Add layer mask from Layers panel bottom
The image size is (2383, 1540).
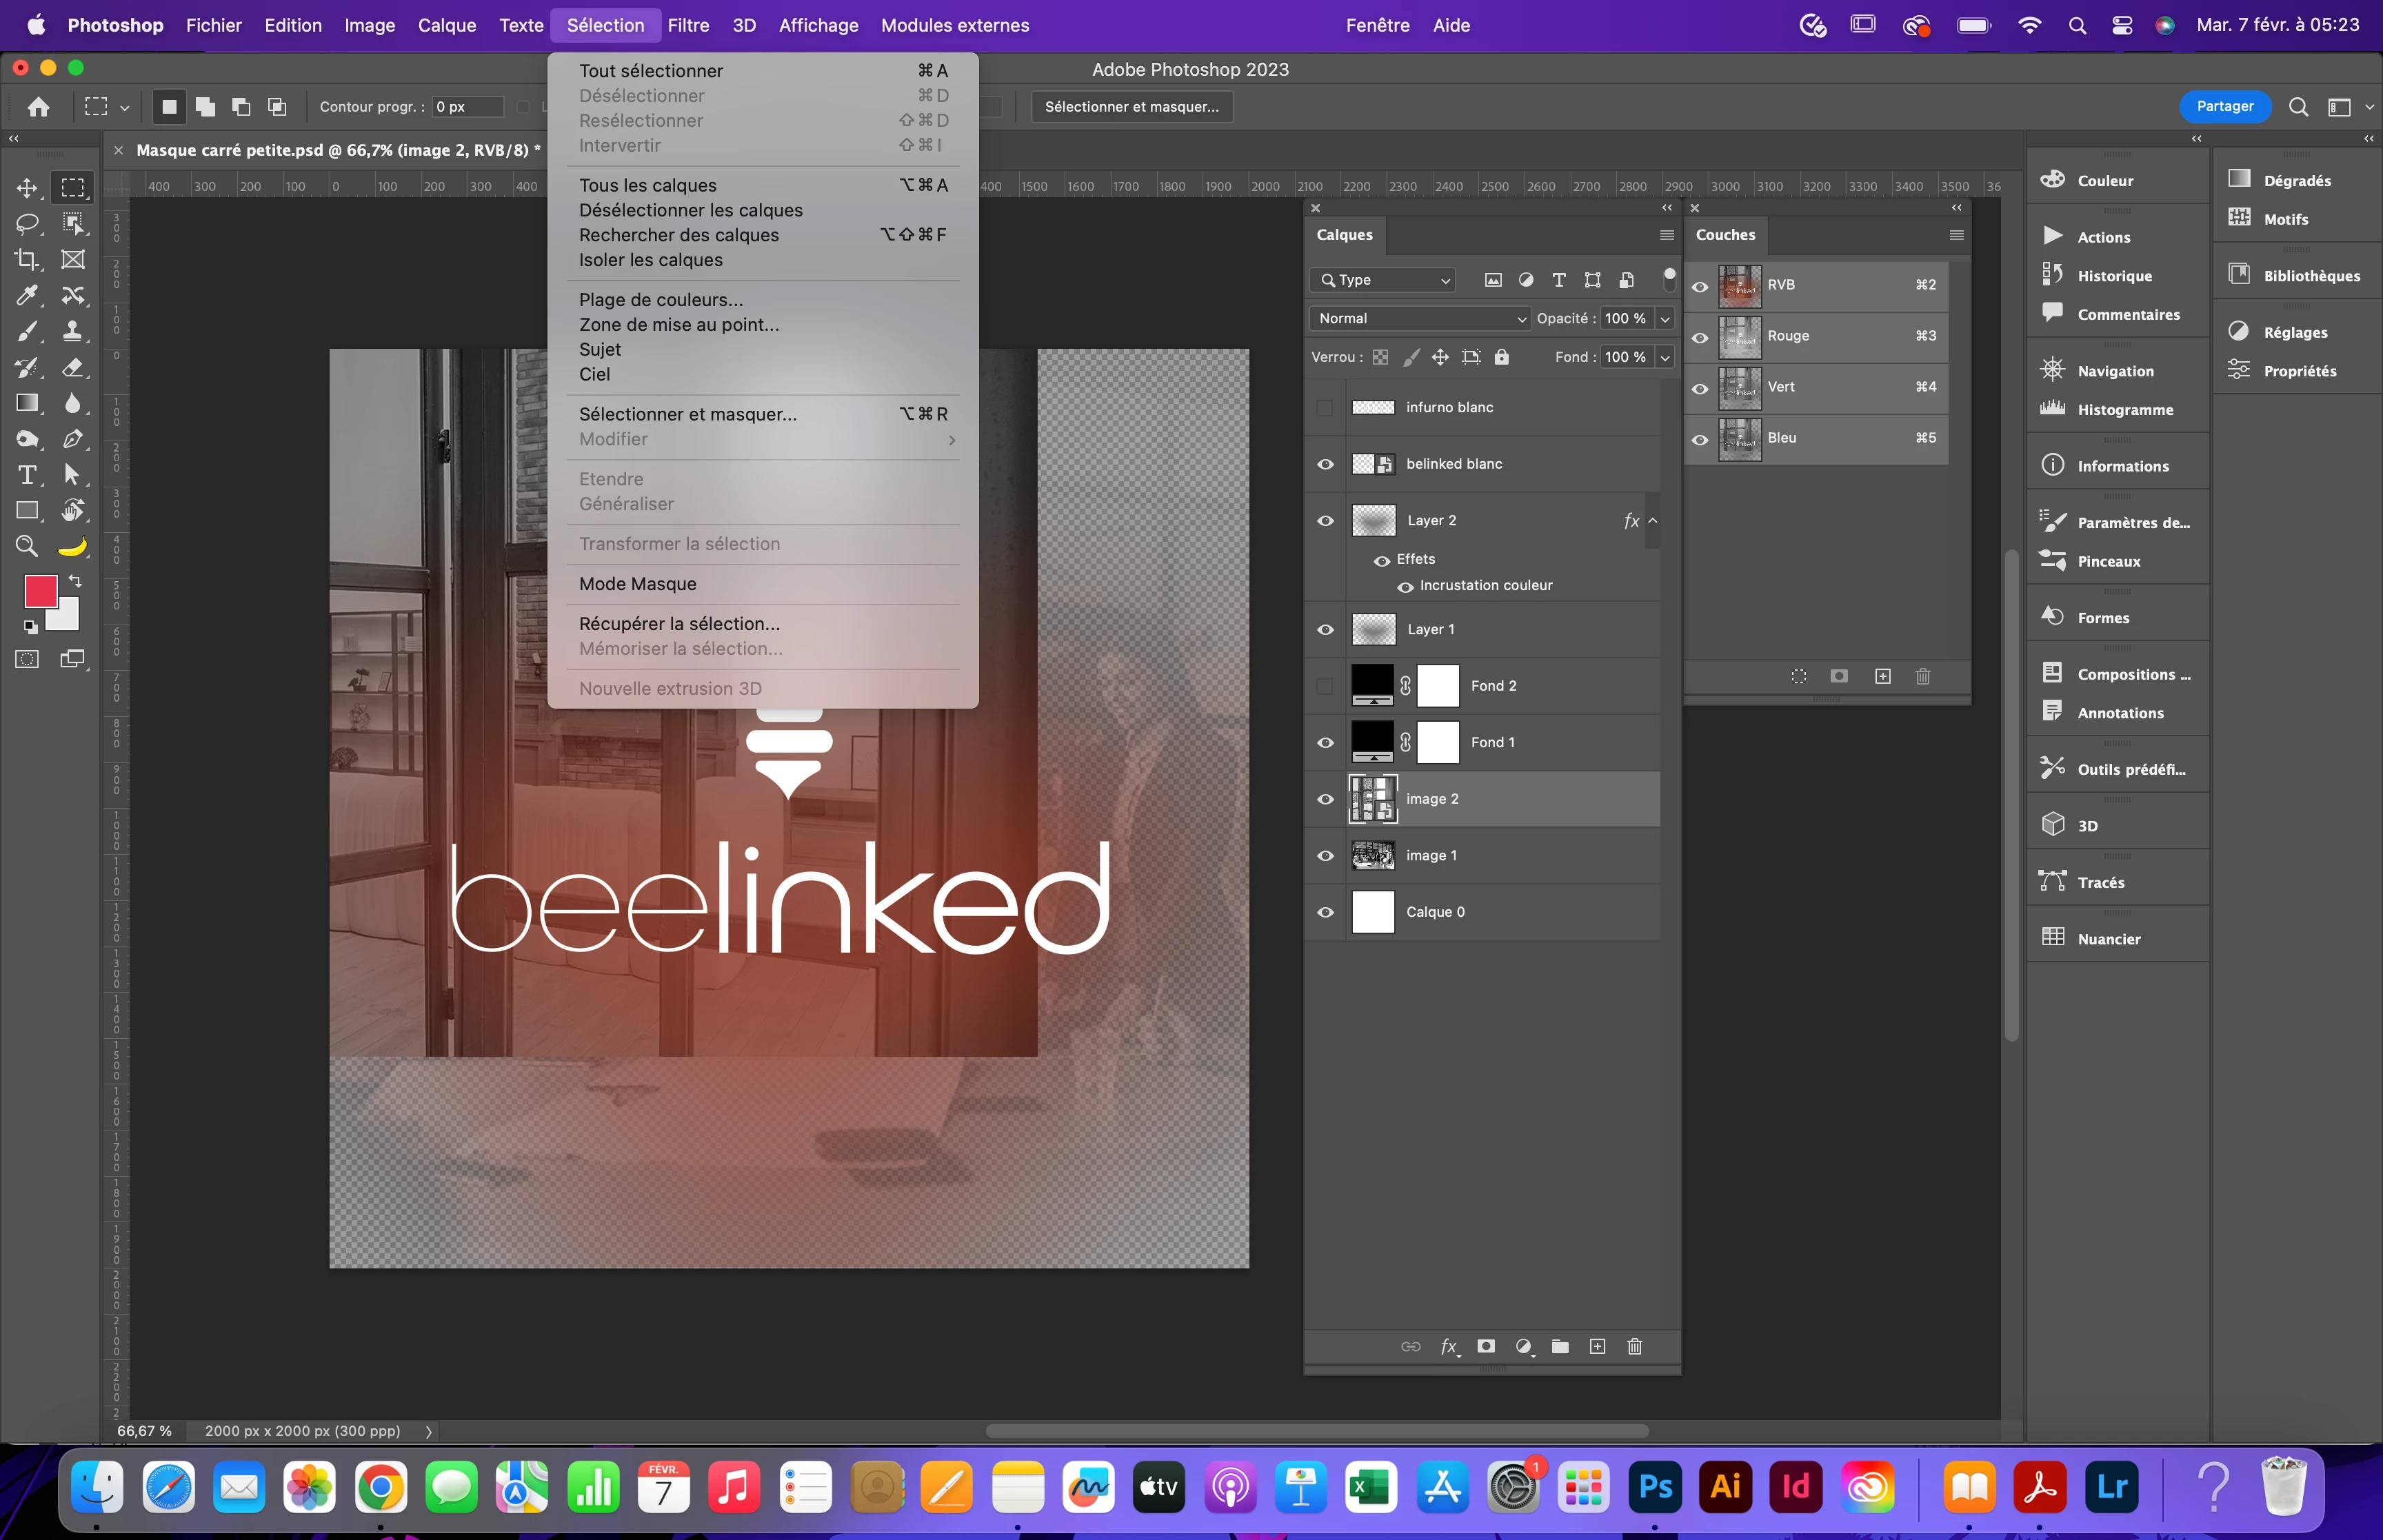point(1486,1346)
